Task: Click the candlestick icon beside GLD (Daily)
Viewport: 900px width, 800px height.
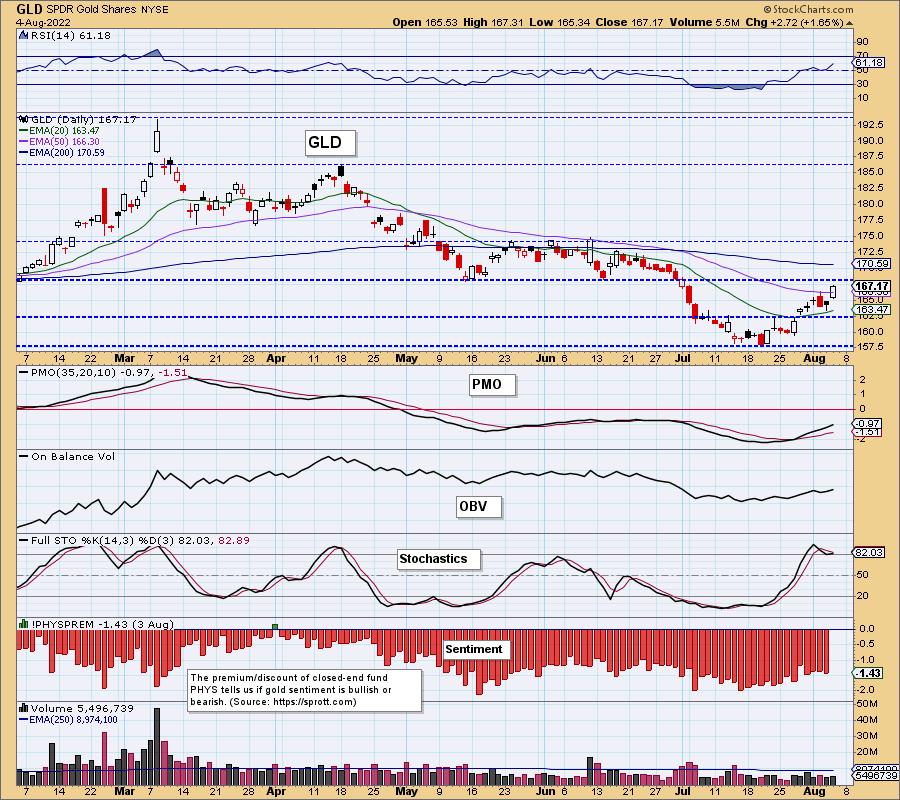Action: [23, 119]
